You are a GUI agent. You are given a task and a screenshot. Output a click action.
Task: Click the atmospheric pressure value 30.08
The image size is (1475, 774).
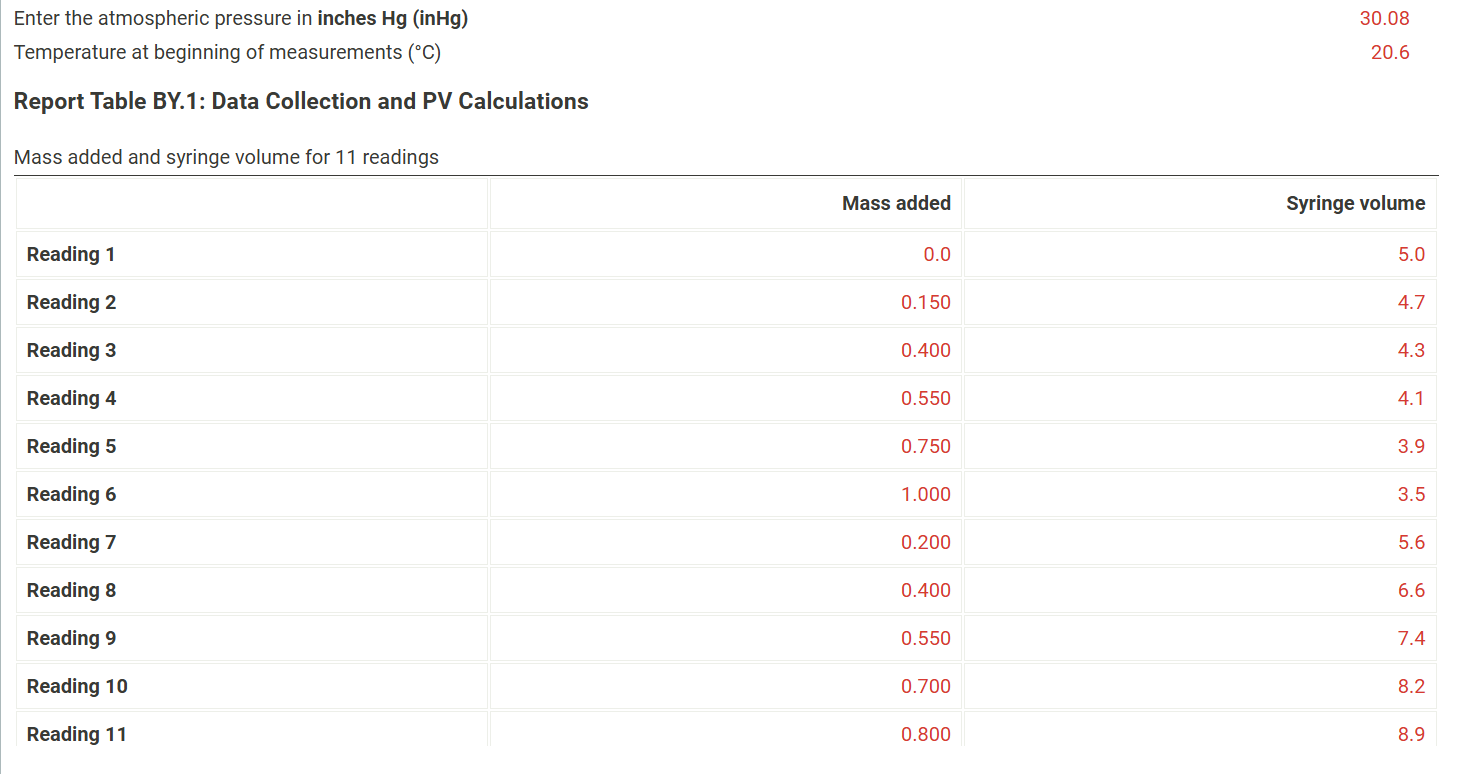tap(1387, 18)
